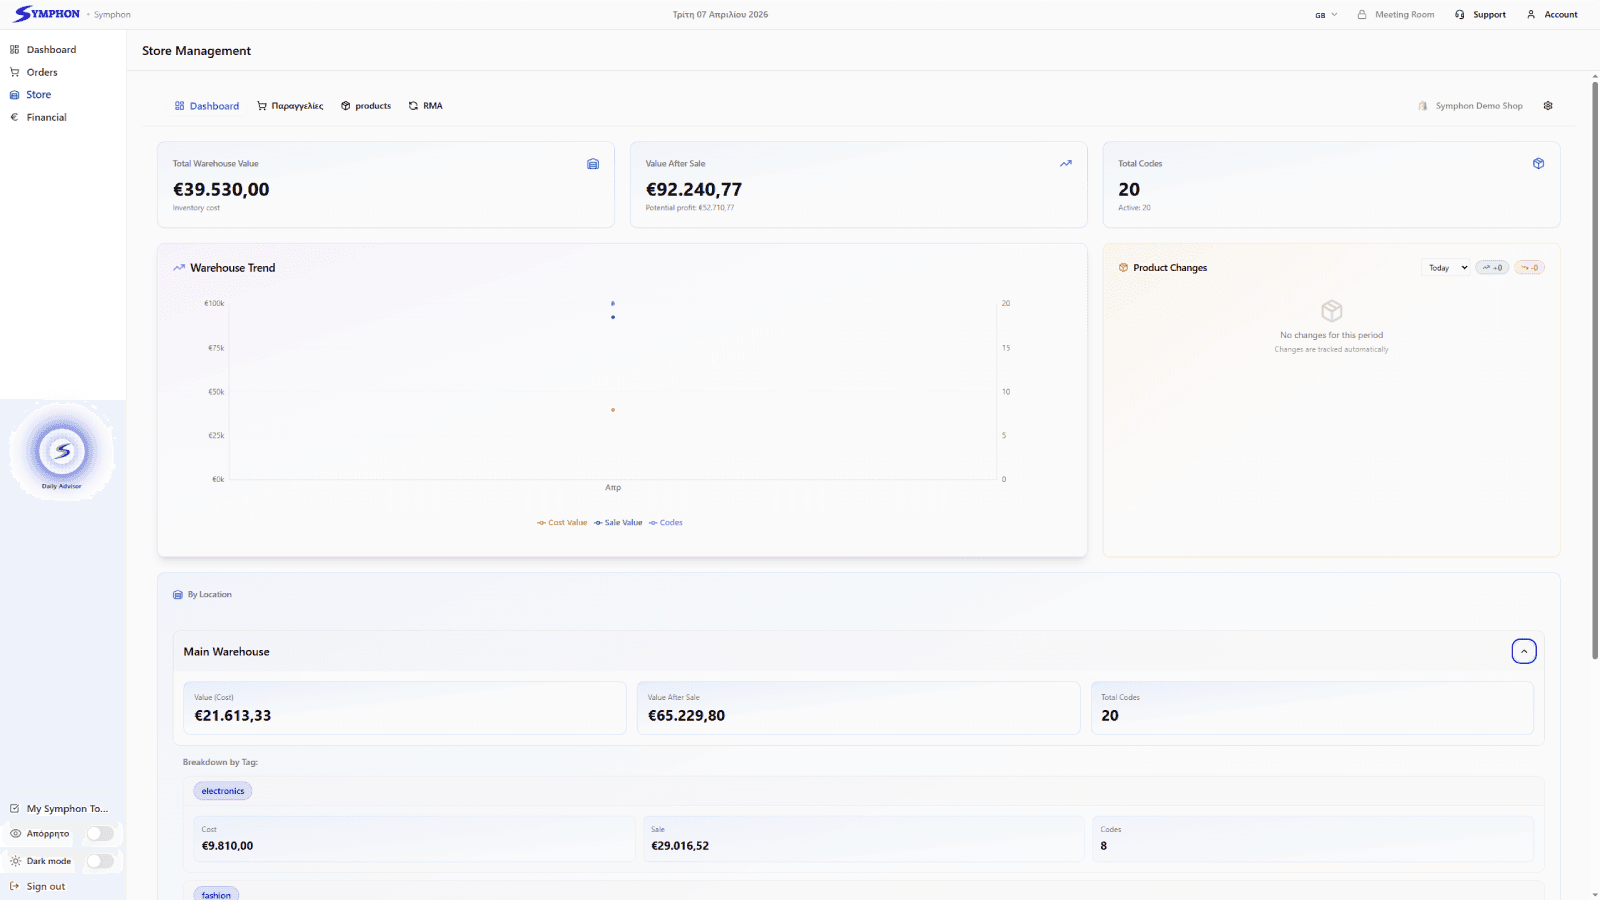The width and height of the screenshot is (1600, 900).
Task: Switch to the RMA tab
Action: tap(425, 106)
